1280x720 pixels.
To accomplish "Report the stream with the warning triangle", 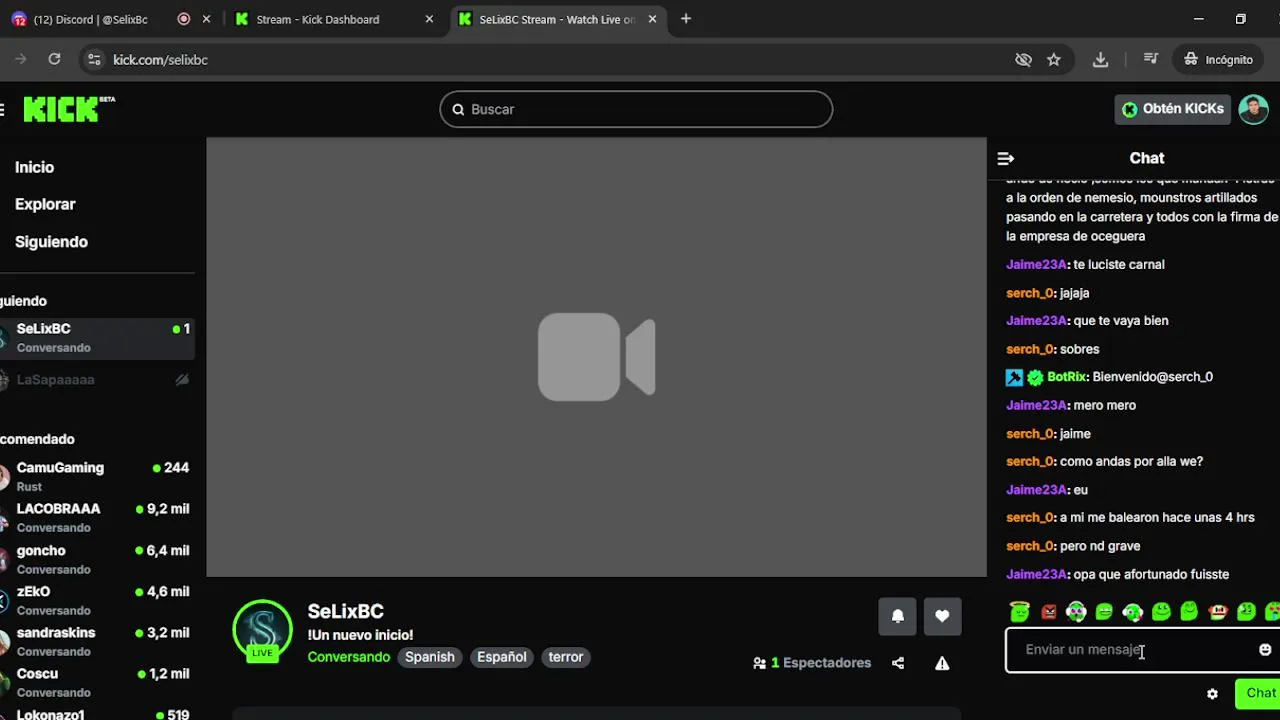I will pyautogui.click(x=942, y=663).
